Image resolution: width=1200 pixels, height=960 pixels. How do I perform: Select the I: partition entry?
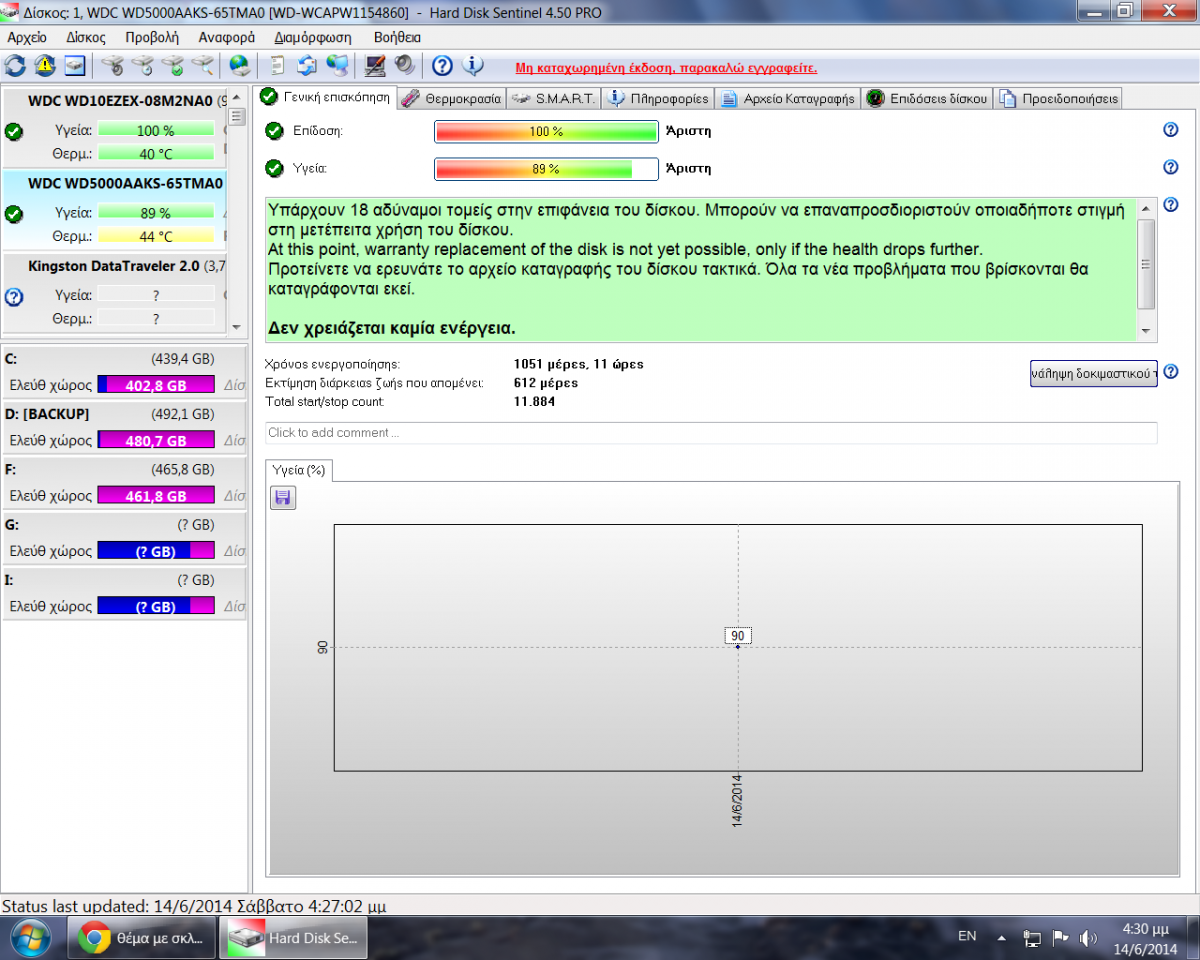point(124,593)
